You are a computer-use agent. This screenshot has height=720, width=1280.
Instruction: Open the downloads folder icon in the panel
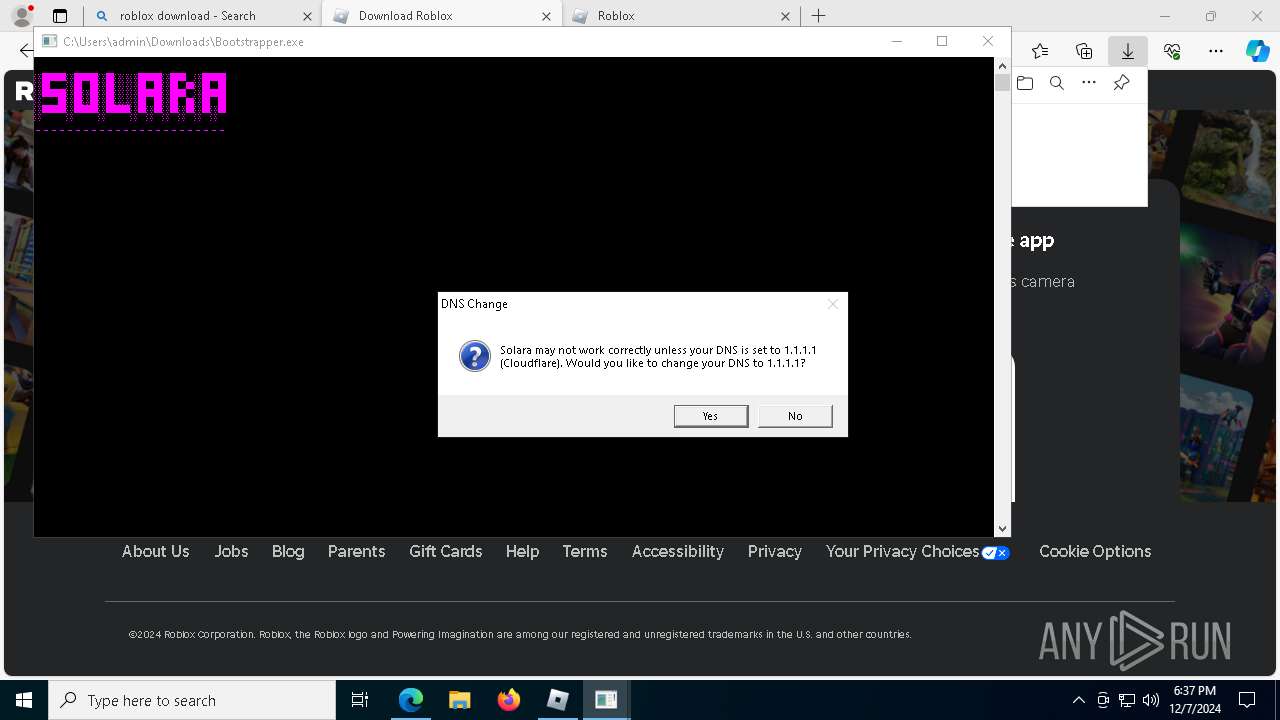tap(1025, 83)
